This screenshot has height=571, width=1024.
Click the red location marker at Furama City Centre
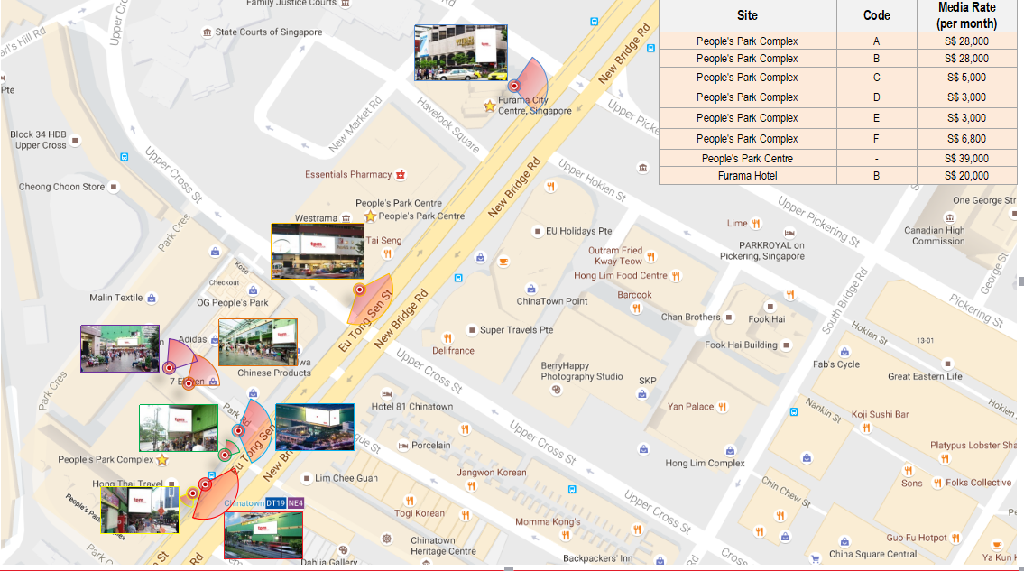[515, 86]
